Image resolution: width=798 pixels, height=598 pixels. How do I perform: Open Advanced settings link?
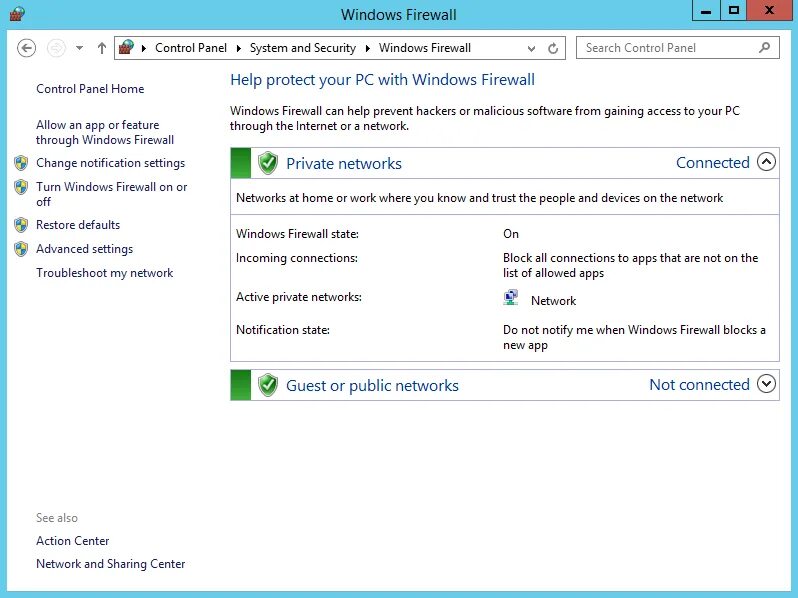click(84, 249)
